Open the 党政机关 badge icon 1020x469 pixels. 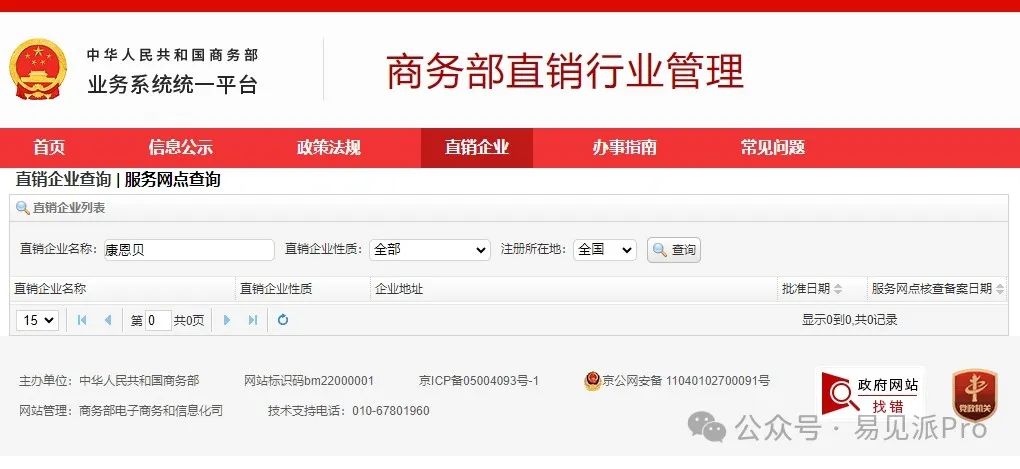click(x=974, y=395)
